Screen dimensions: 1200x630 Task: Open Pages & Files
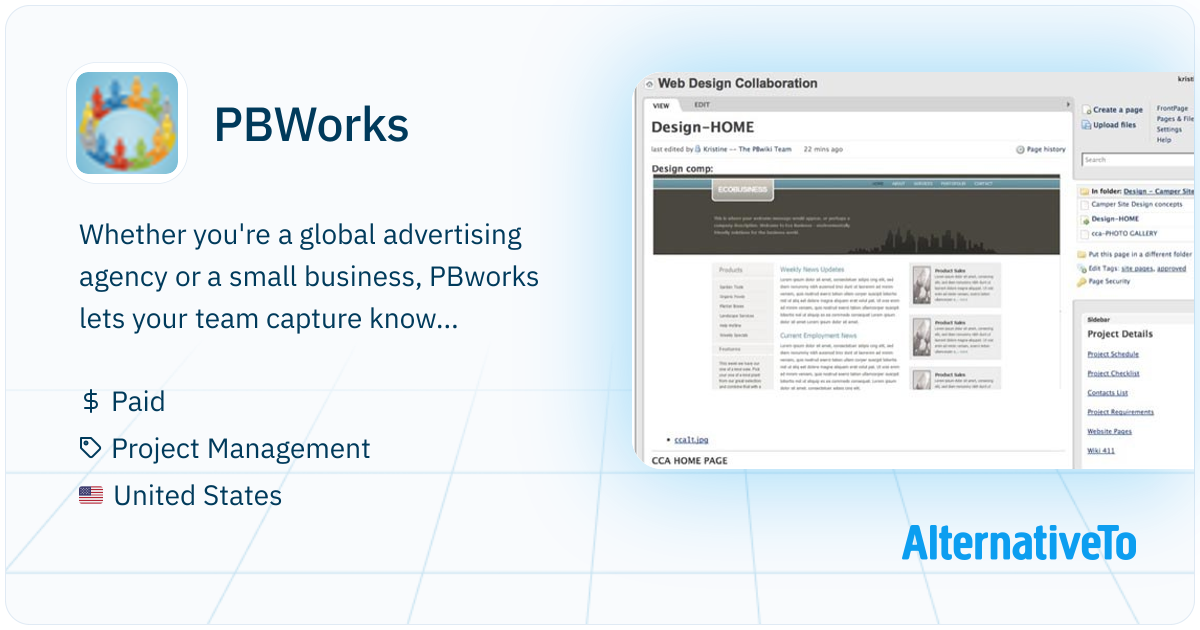tap(1175, 119)
